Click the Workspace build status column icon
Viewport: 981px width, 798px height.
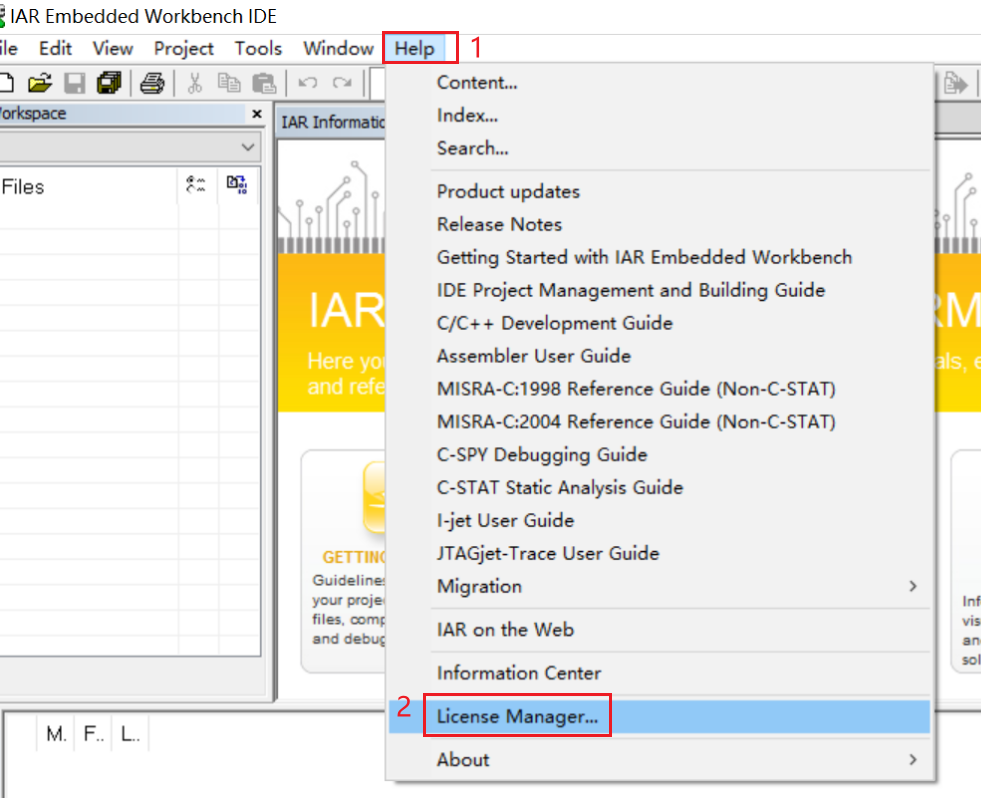[196, 185]
